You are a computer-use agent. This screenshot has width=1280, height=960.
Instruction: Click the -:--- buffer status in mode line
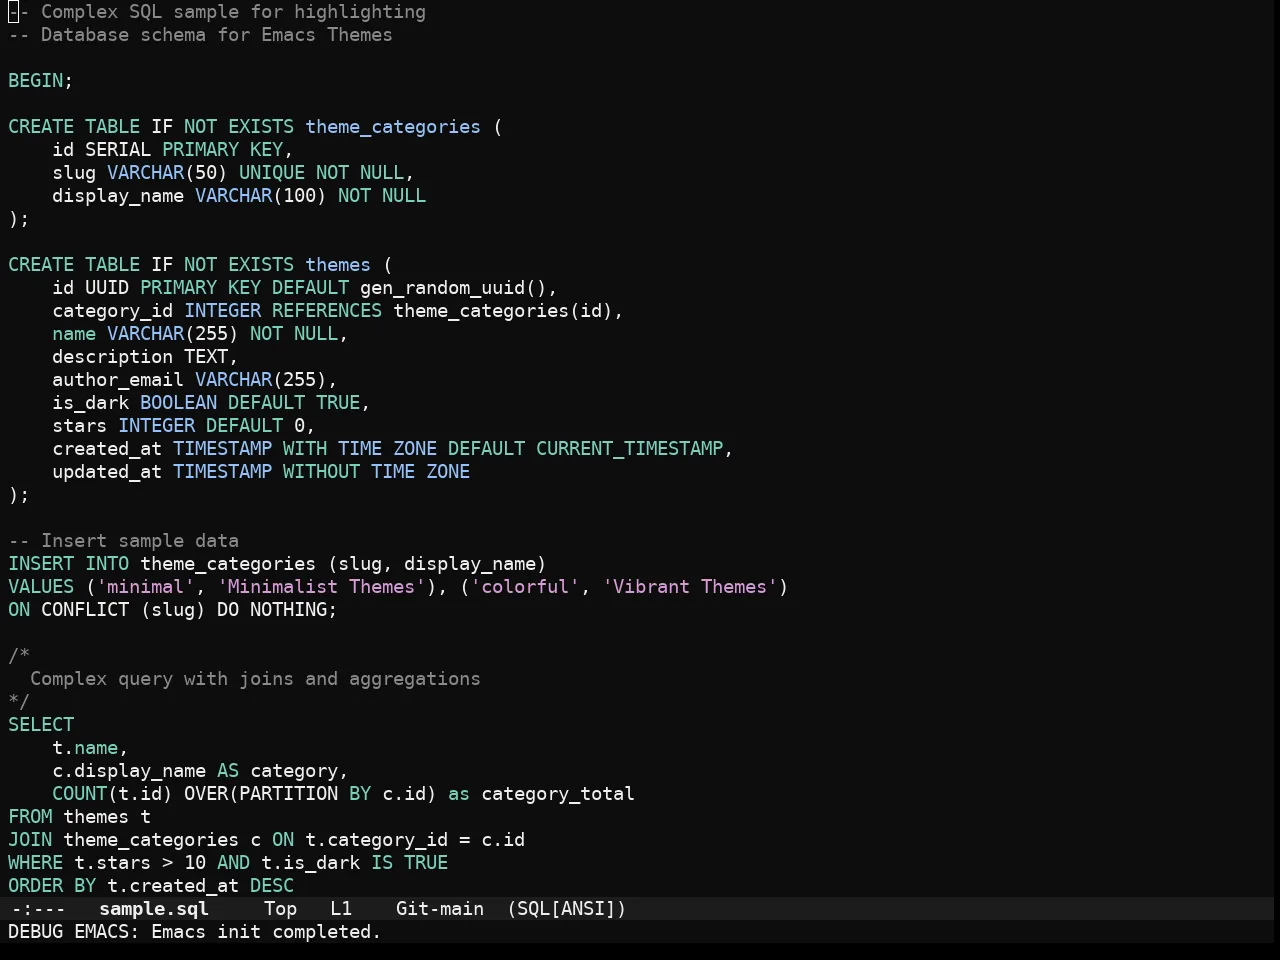[37, 909]
